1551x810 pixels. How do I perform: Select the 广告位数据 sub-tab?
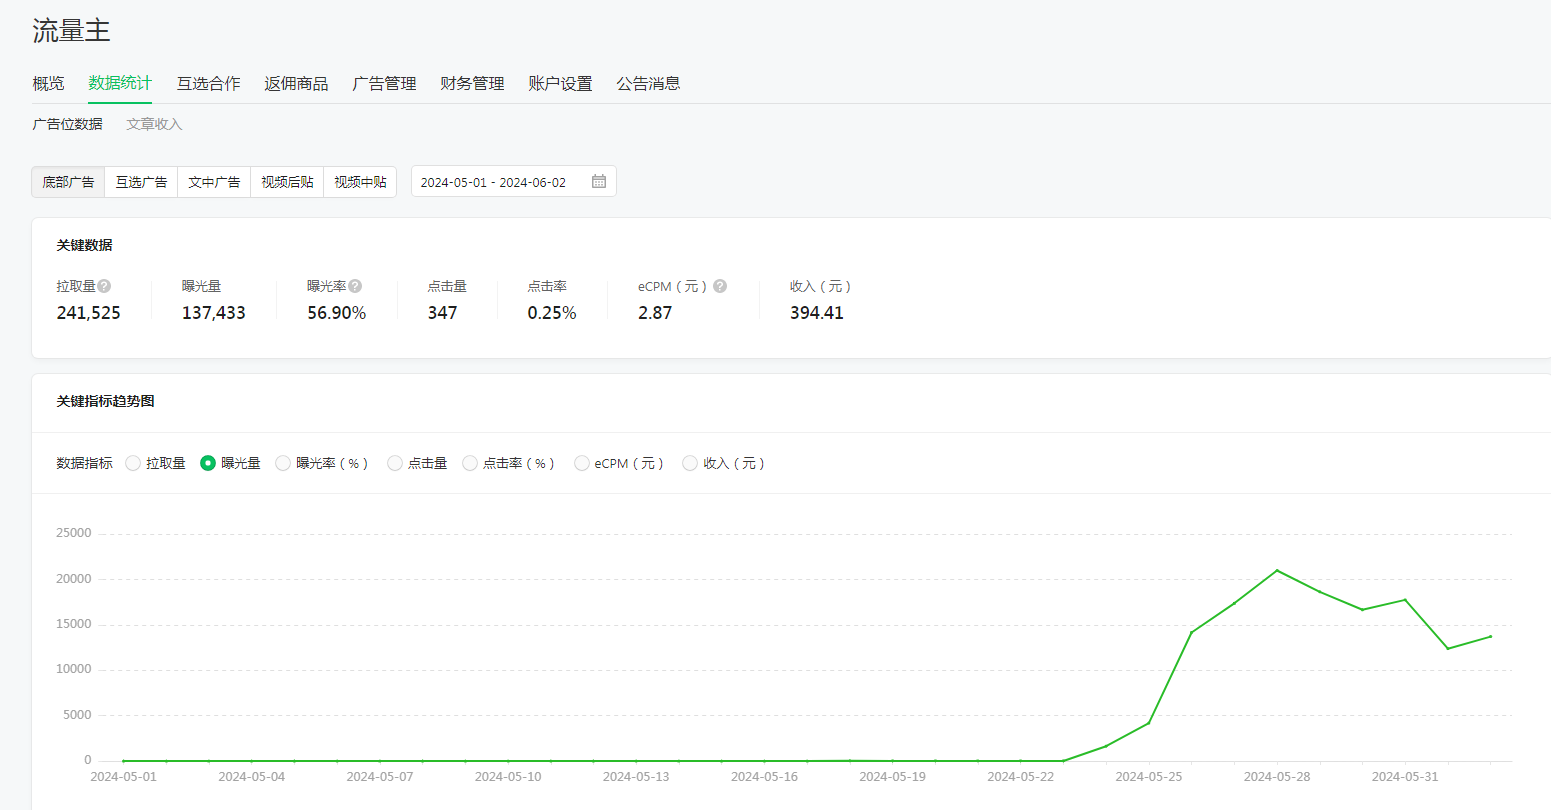pos(67,124)
